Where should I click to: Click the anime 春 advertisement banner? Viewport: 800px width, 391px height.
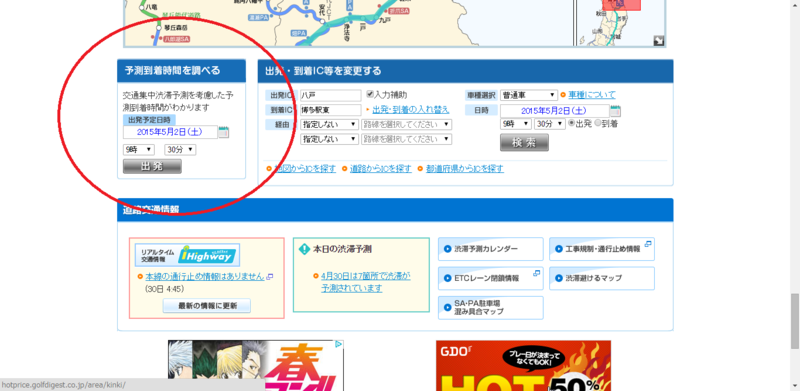[x=256, y=365]
